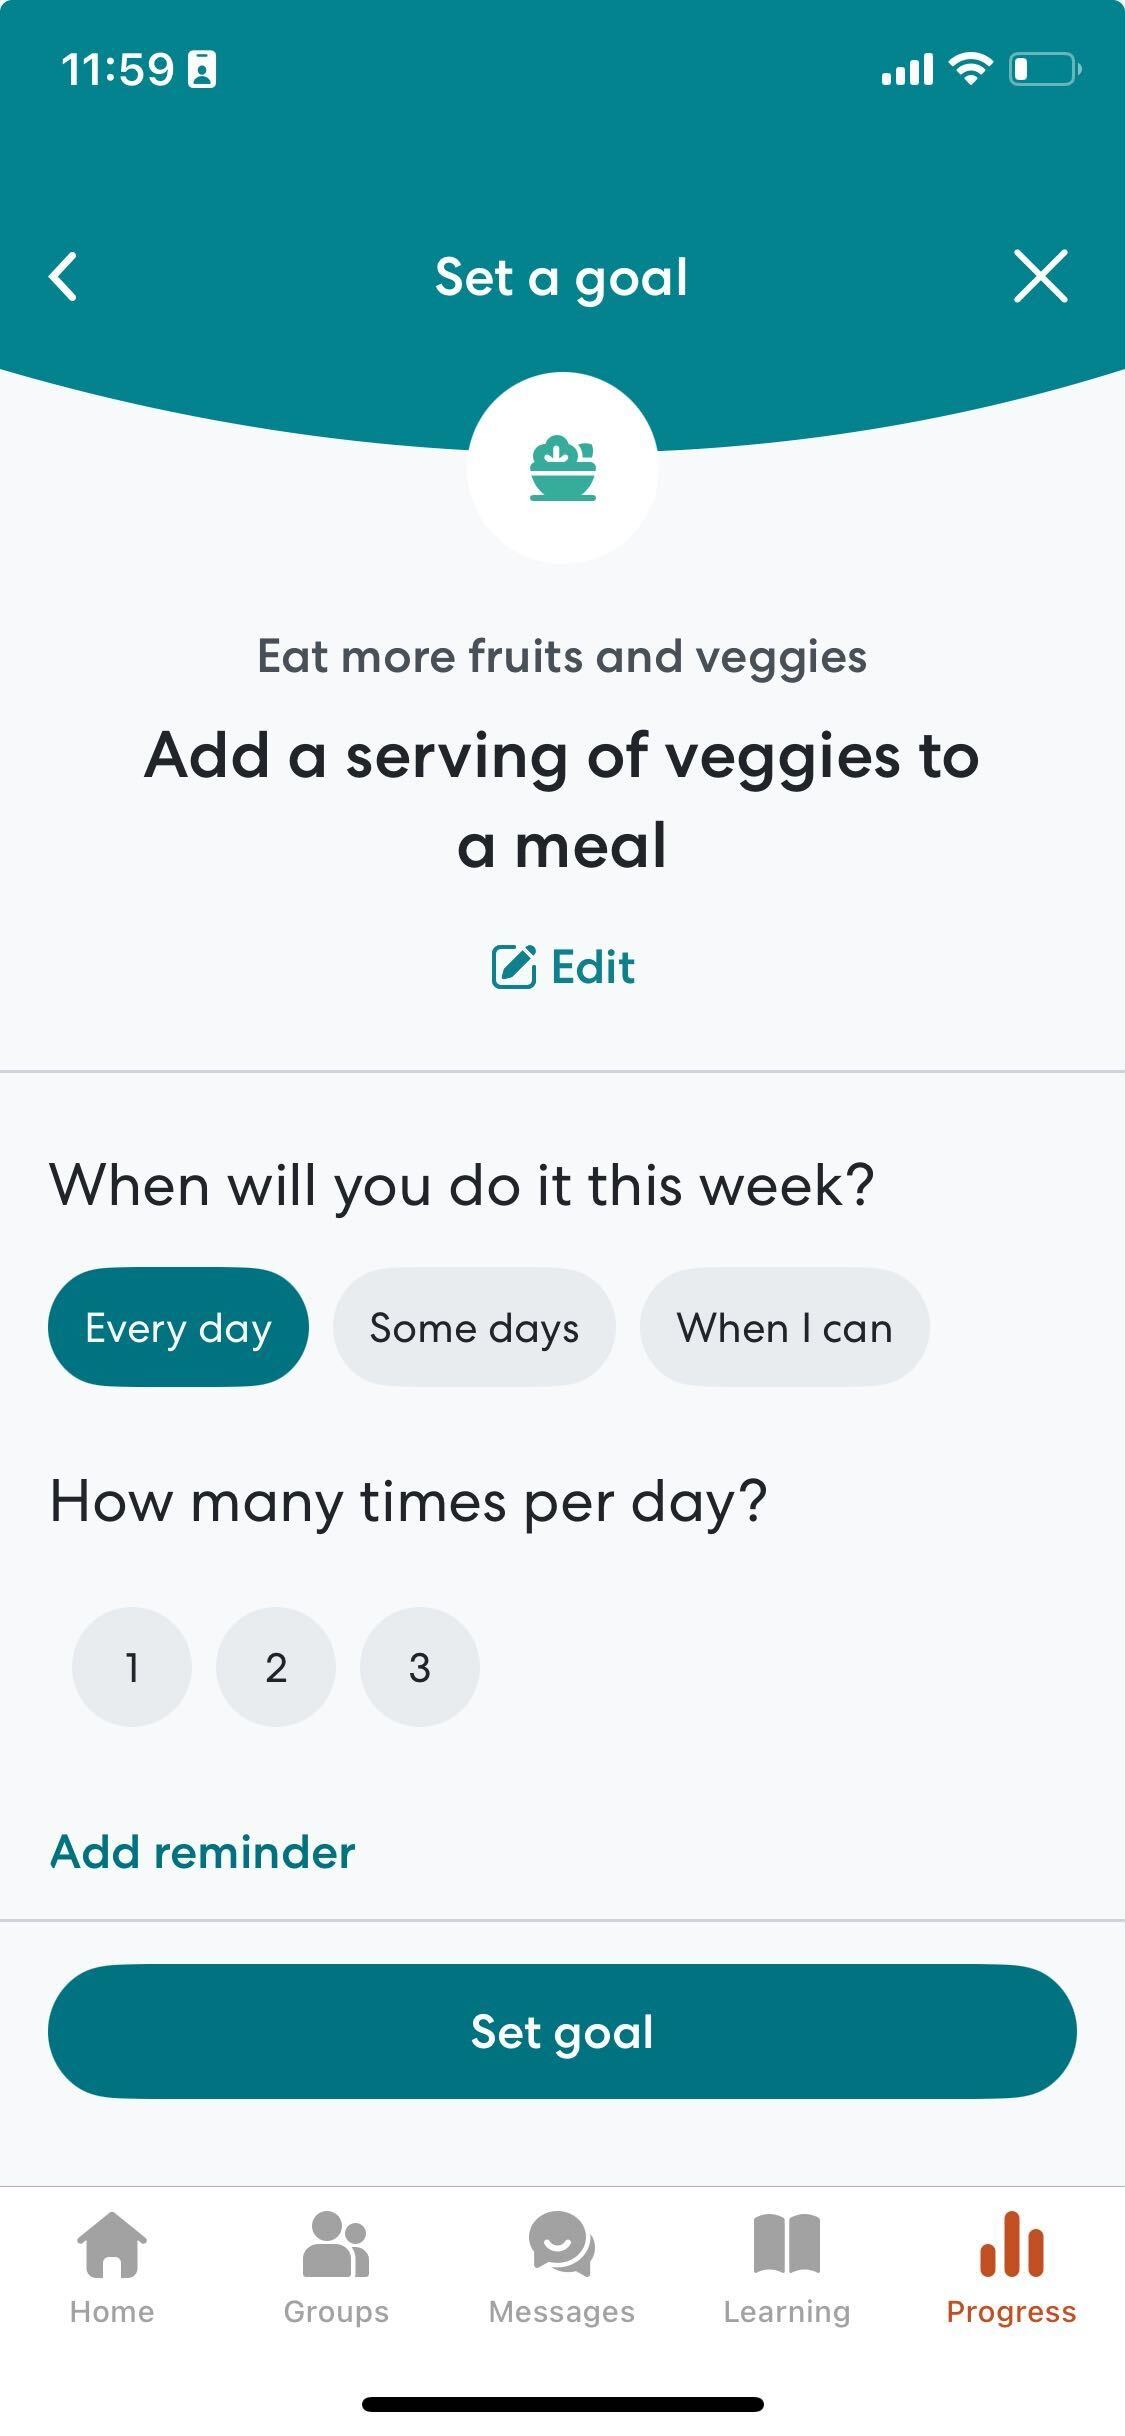Viewport: 1125px width, 2436px height.
Task: Pick 2 times per day
Action: coord(276,1667)
